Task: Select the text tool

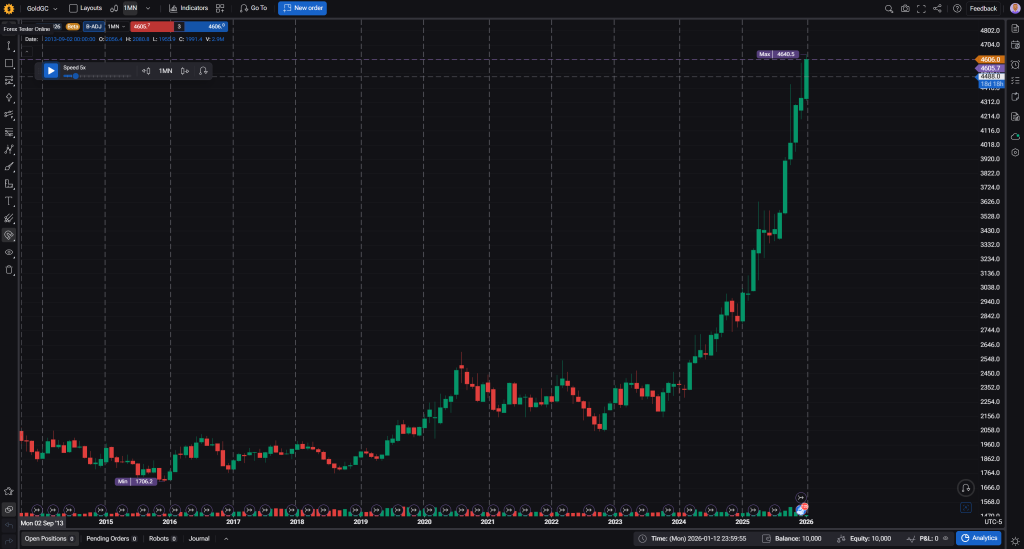Action: tap(8, 201)
